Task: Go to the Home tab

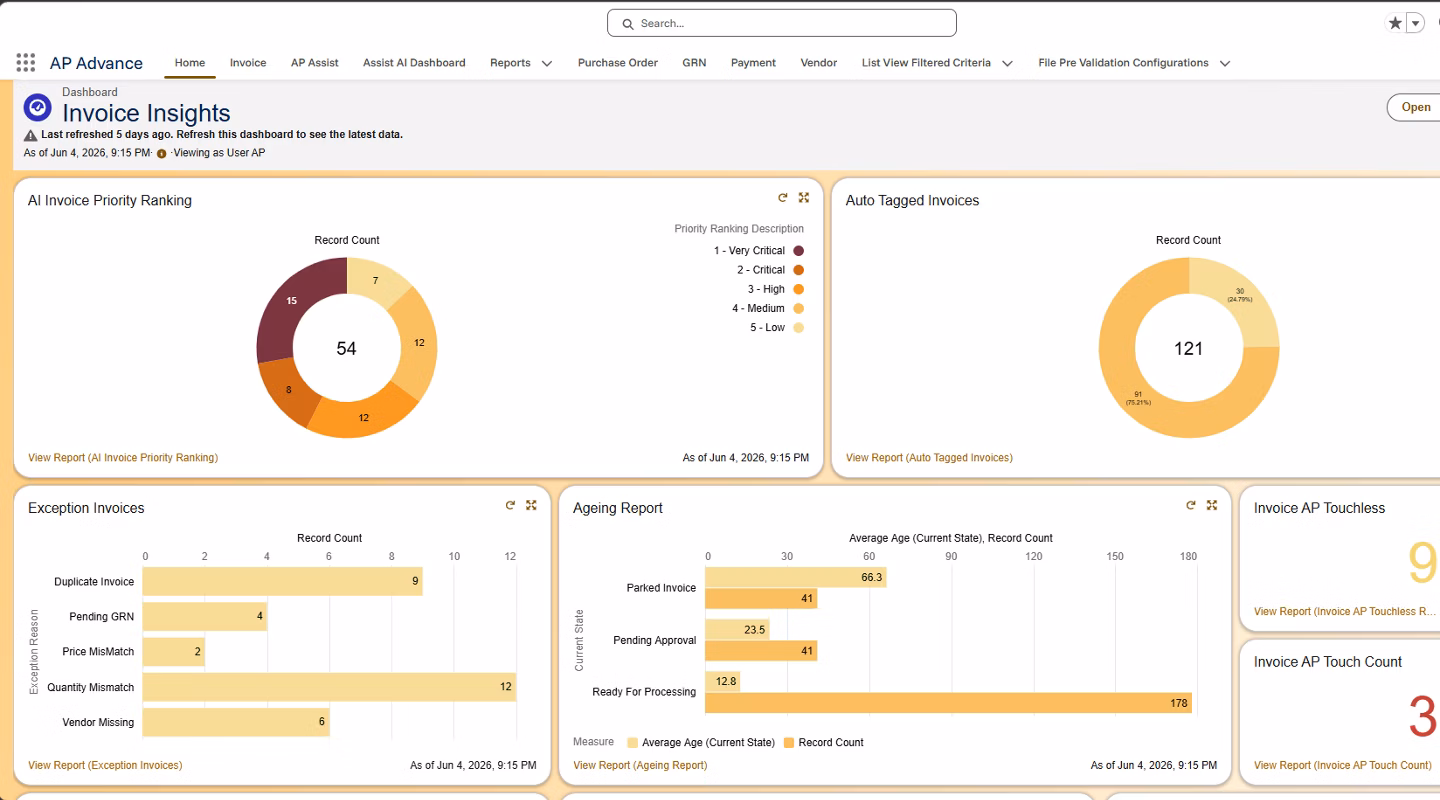Action: 190,62
